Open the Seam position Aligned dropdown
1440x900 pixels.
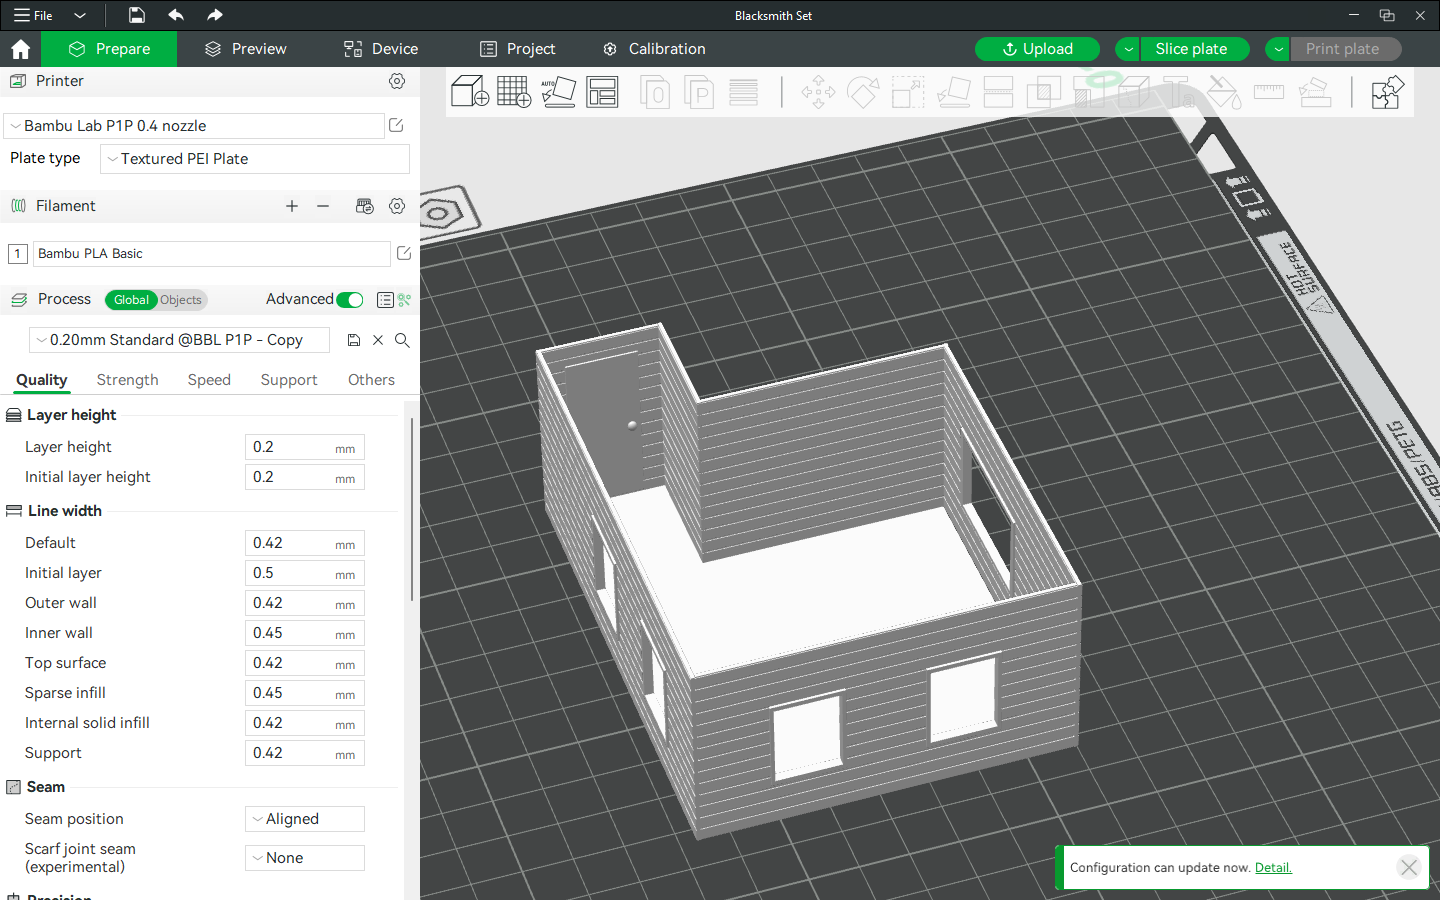point(305,819)
